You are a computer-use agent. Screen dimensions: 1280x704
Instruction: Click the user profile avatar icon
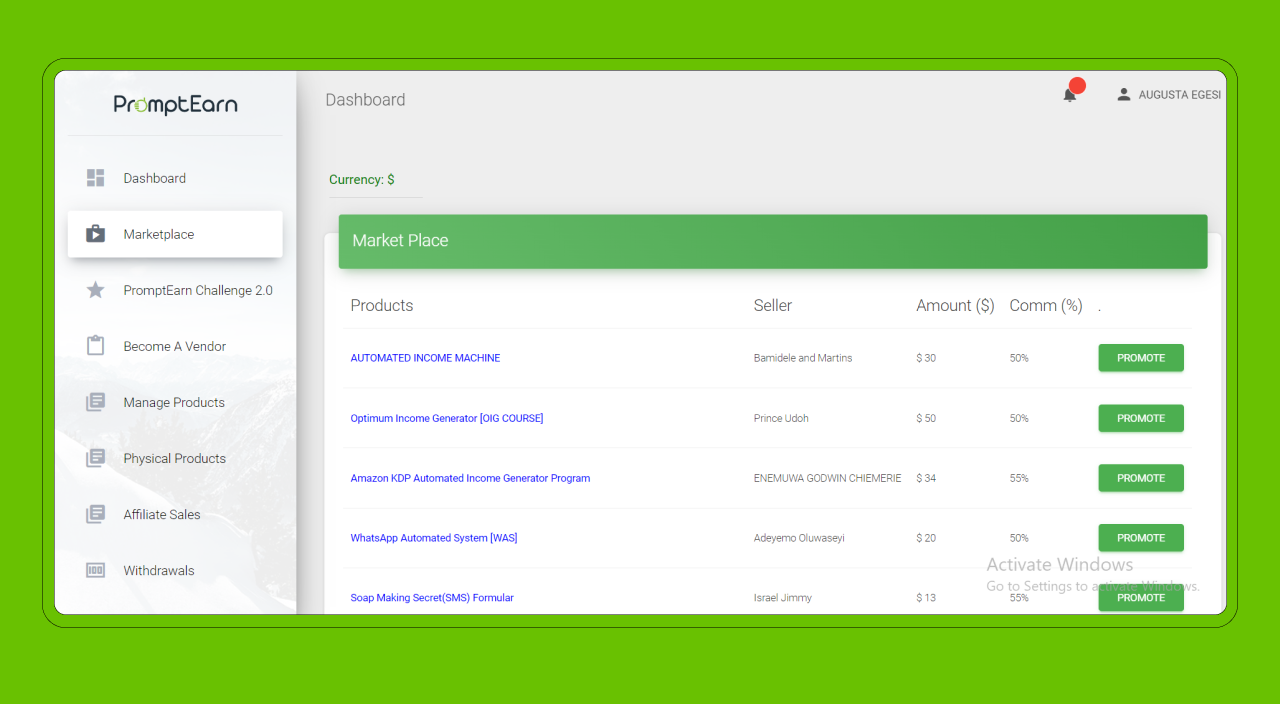[x=1124, y=94]
